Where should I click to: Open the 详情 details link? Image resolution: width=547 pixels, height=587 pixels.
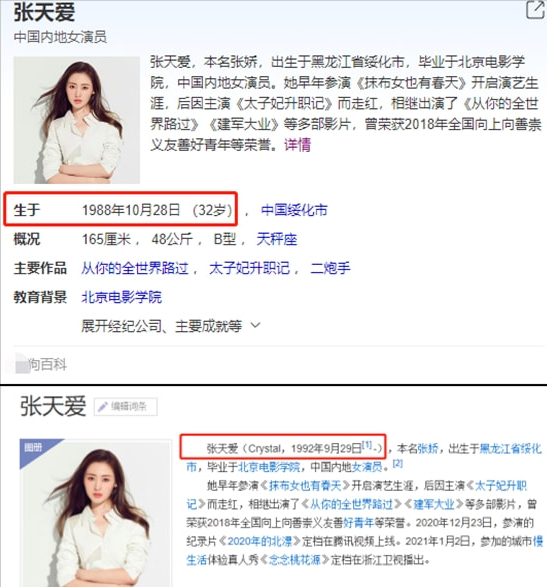(x=298, y=145)
